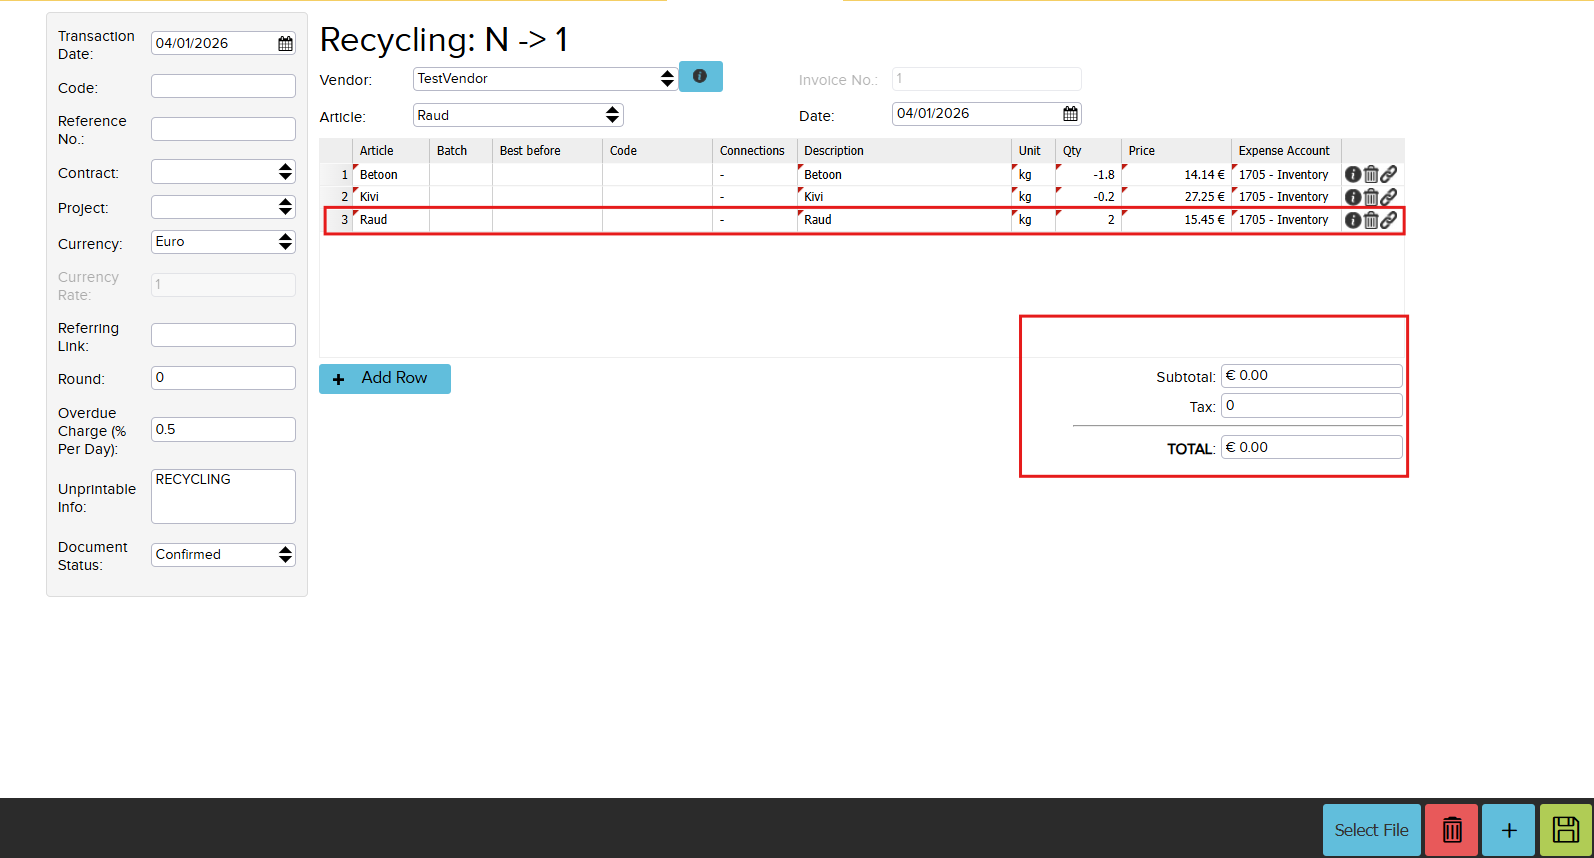
Task: Open the Vendor dropdown
Action: [x=545, y=79]
